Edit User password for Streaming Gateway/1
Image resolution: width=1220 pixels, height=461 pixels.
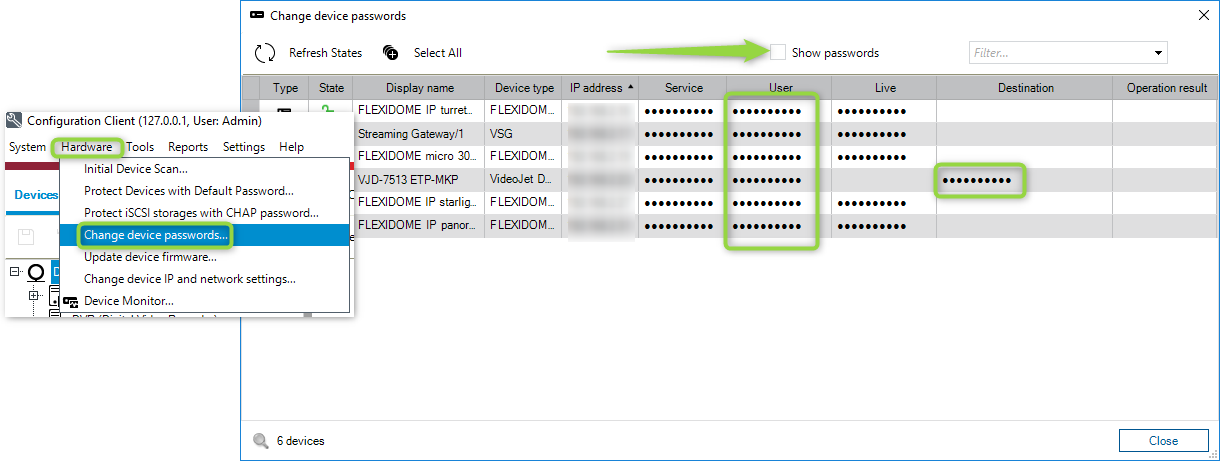(781, 134)
